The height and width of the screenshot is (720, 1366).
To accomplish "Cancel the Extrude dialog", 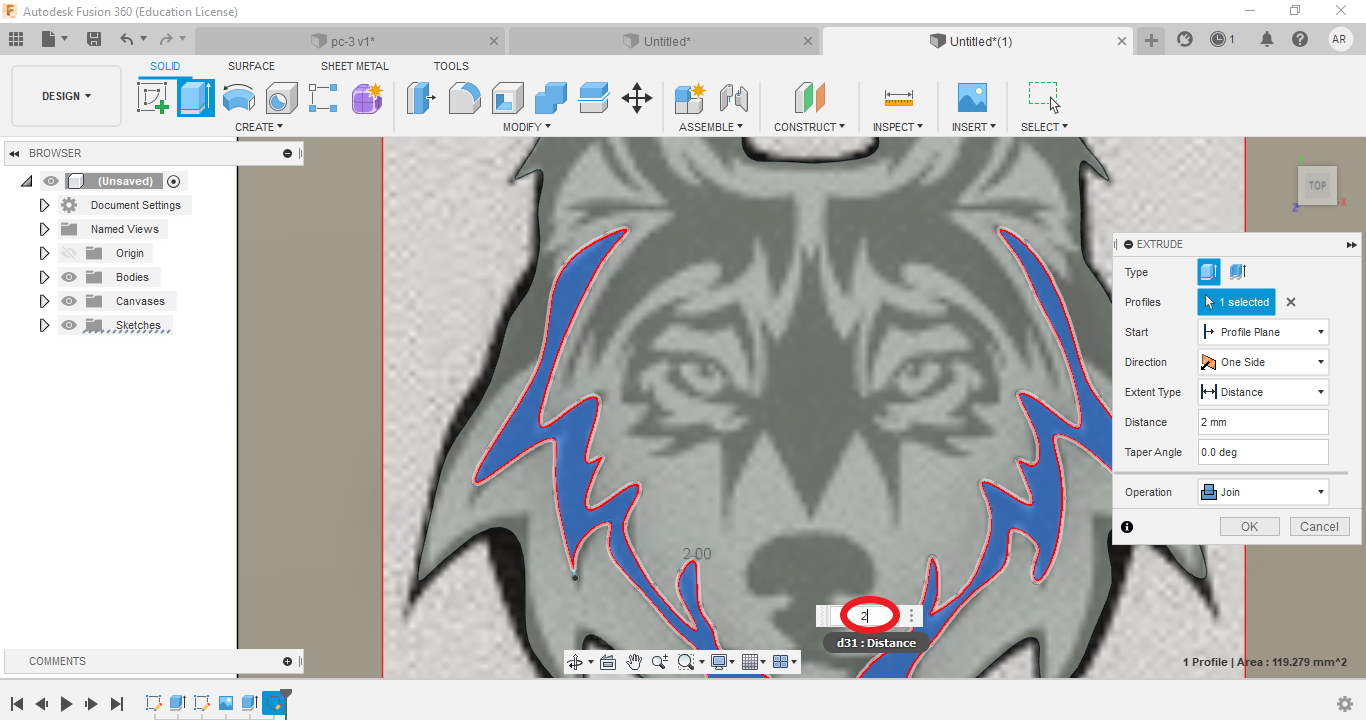I will [x=1319, y=527].
